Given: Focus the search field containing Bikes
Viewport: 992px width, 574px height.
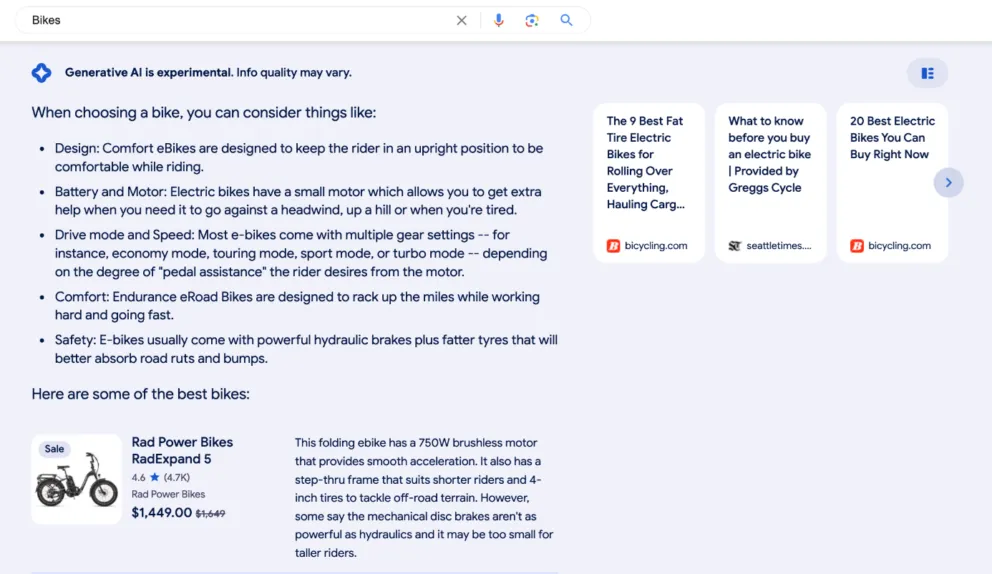Looking at the screenshot, I should pos(230,20).
